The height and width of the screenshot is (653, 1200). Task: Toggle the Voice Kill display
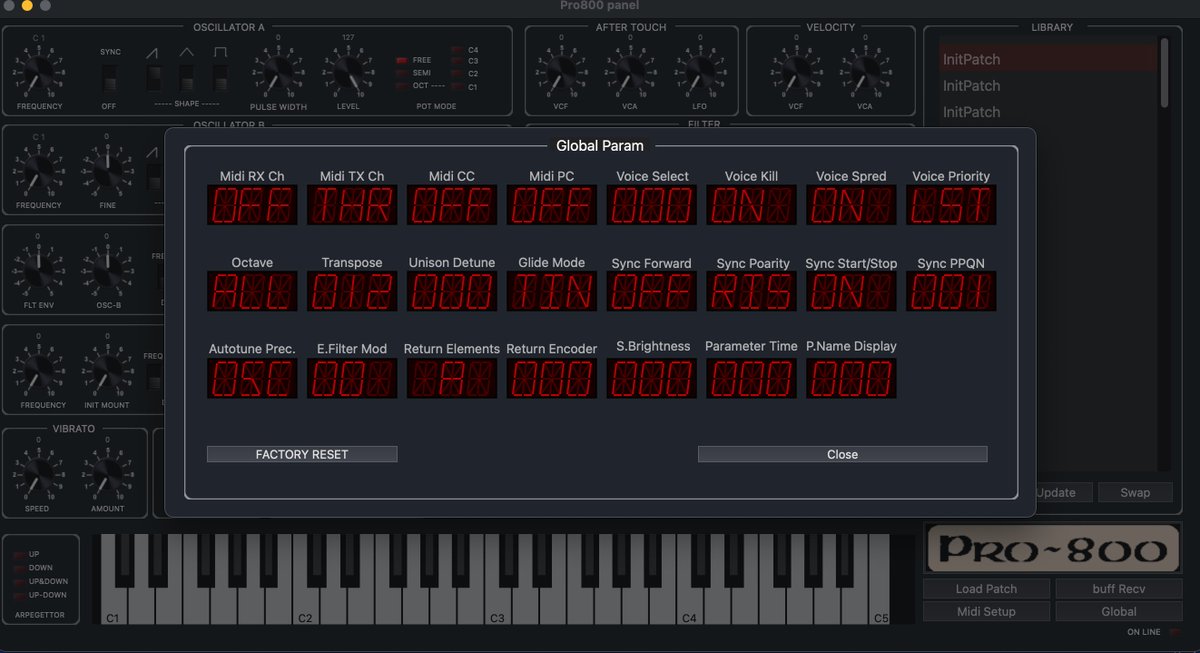coord(752,205)
